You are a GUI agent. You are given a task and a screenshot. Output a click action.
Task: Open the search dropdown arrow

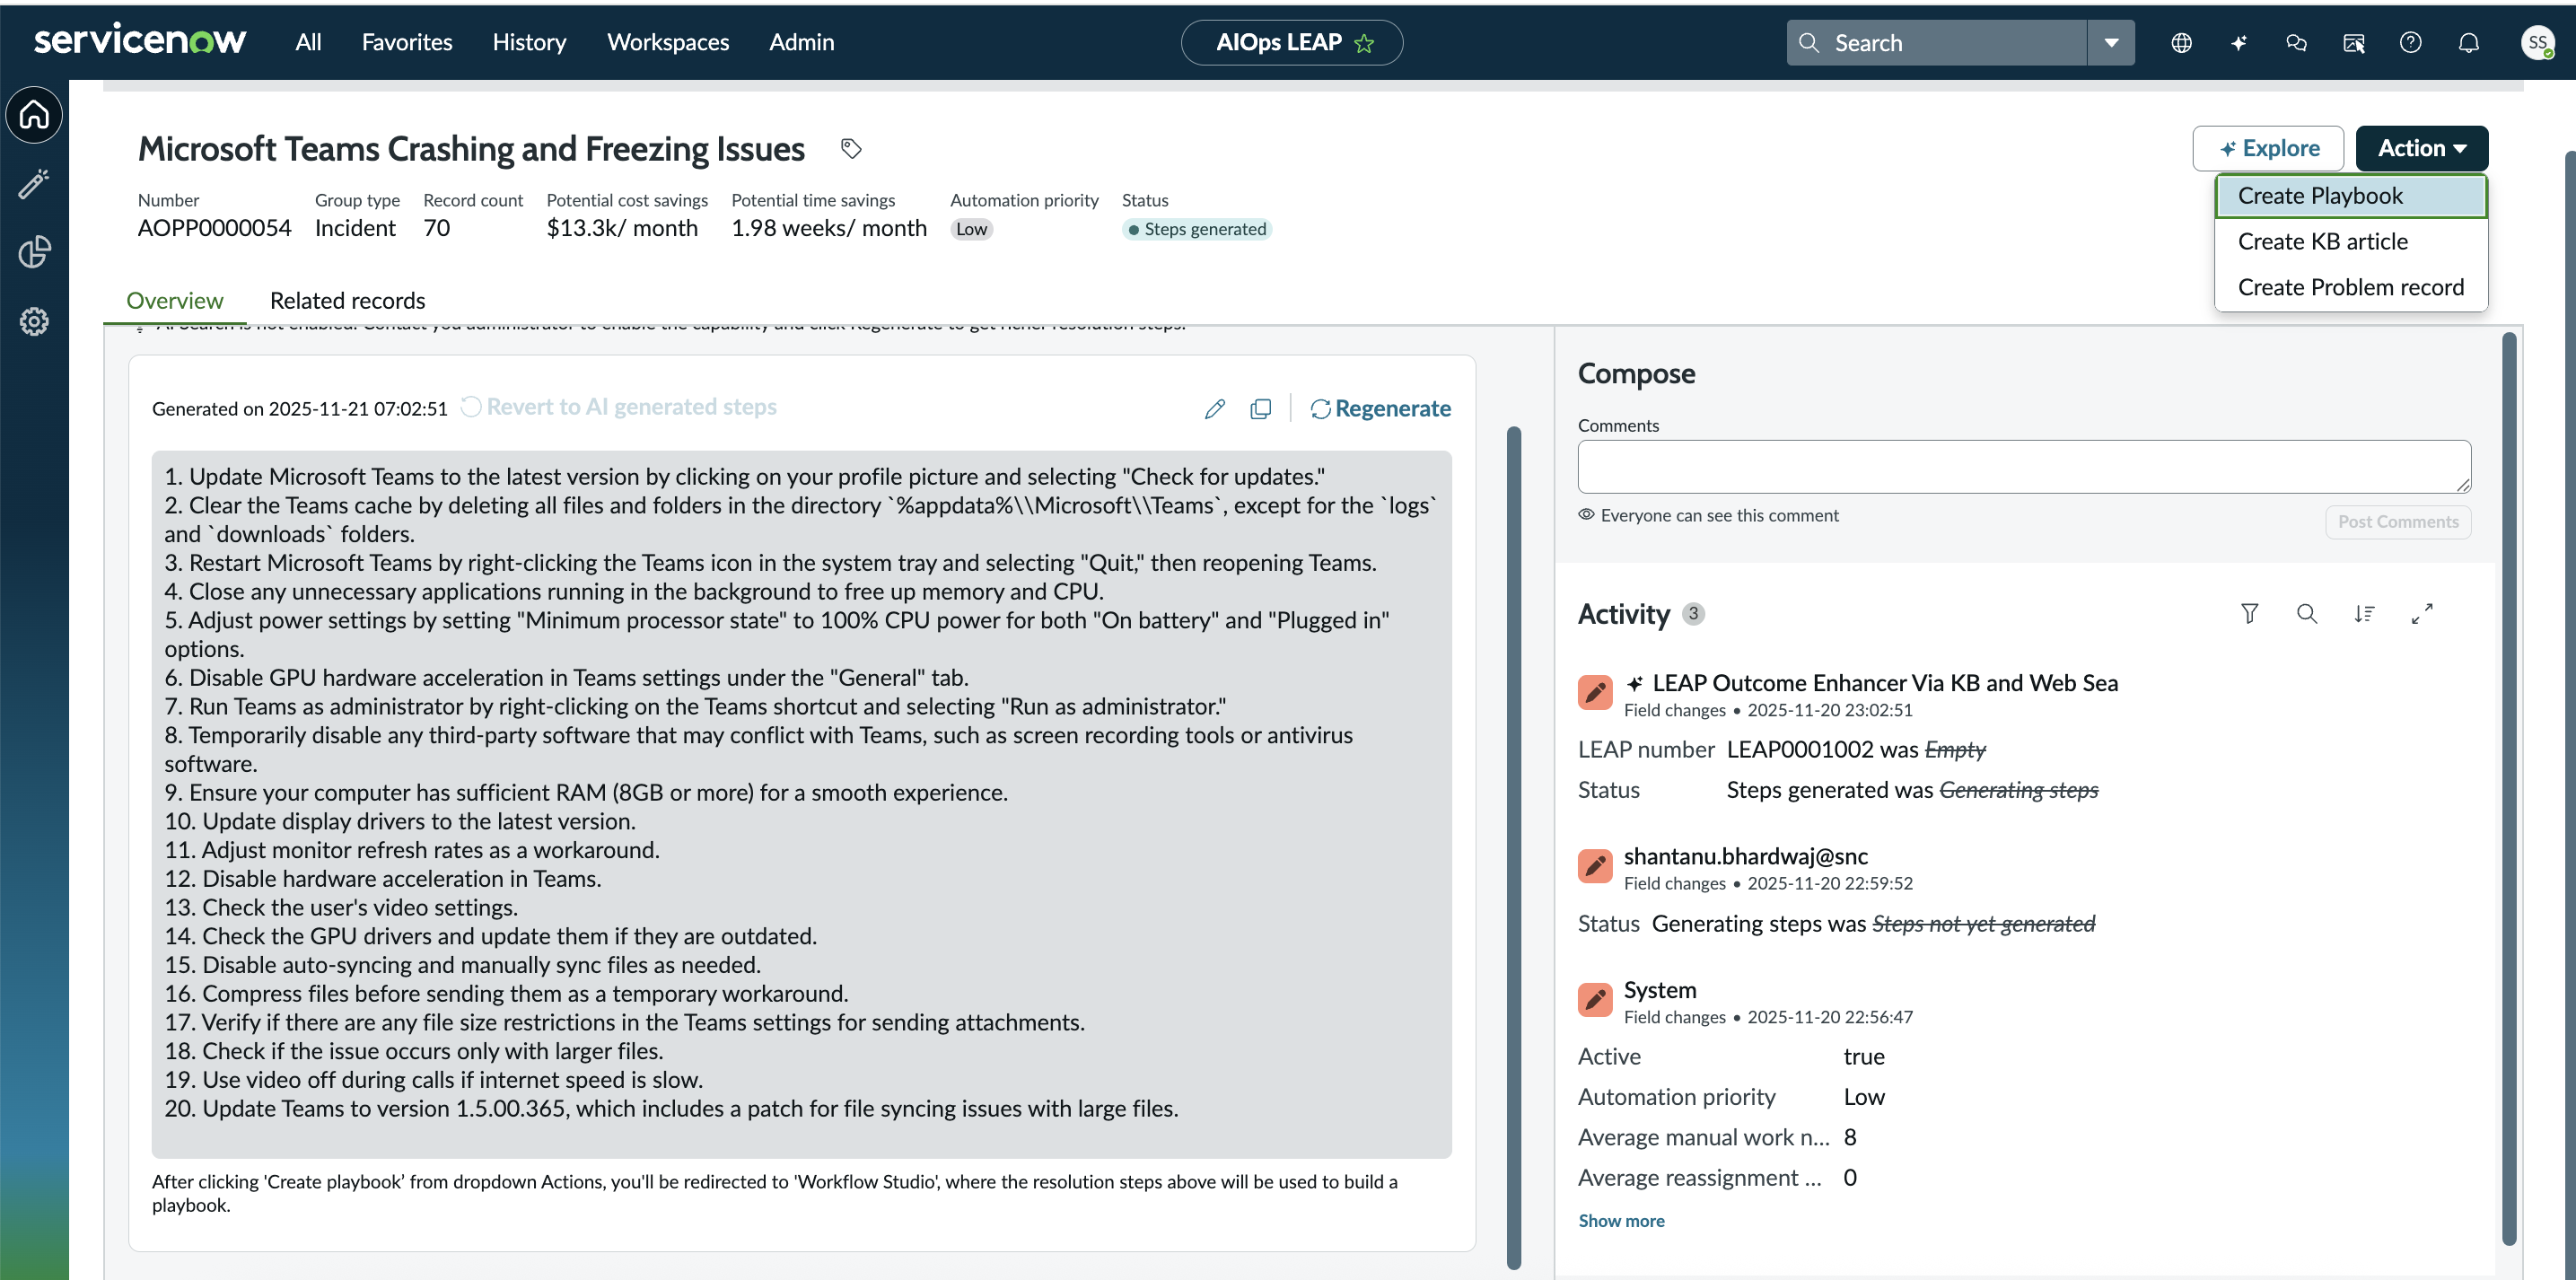tap(2111, 43)
